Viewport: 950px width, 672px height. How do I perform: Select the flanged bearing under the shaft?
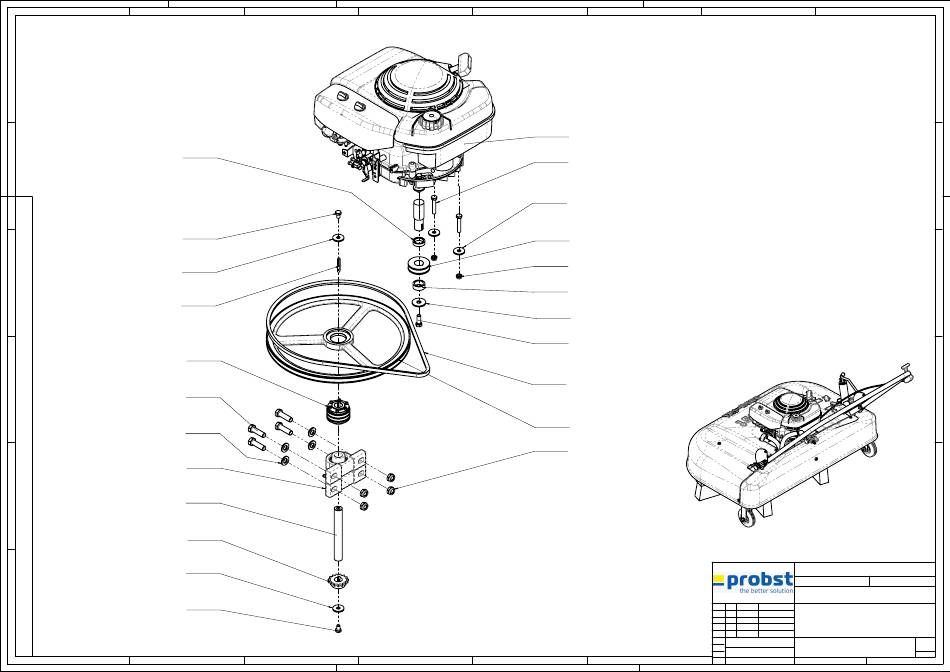click(339, 582)
